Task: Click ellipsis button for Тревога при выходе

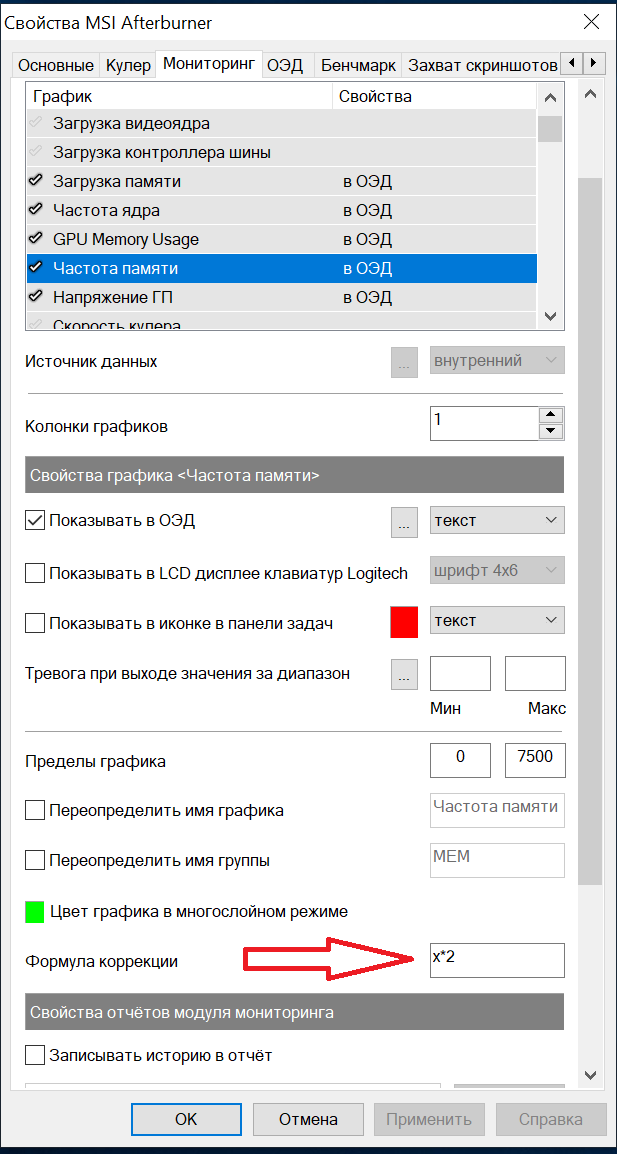Action: click(403, 674)
